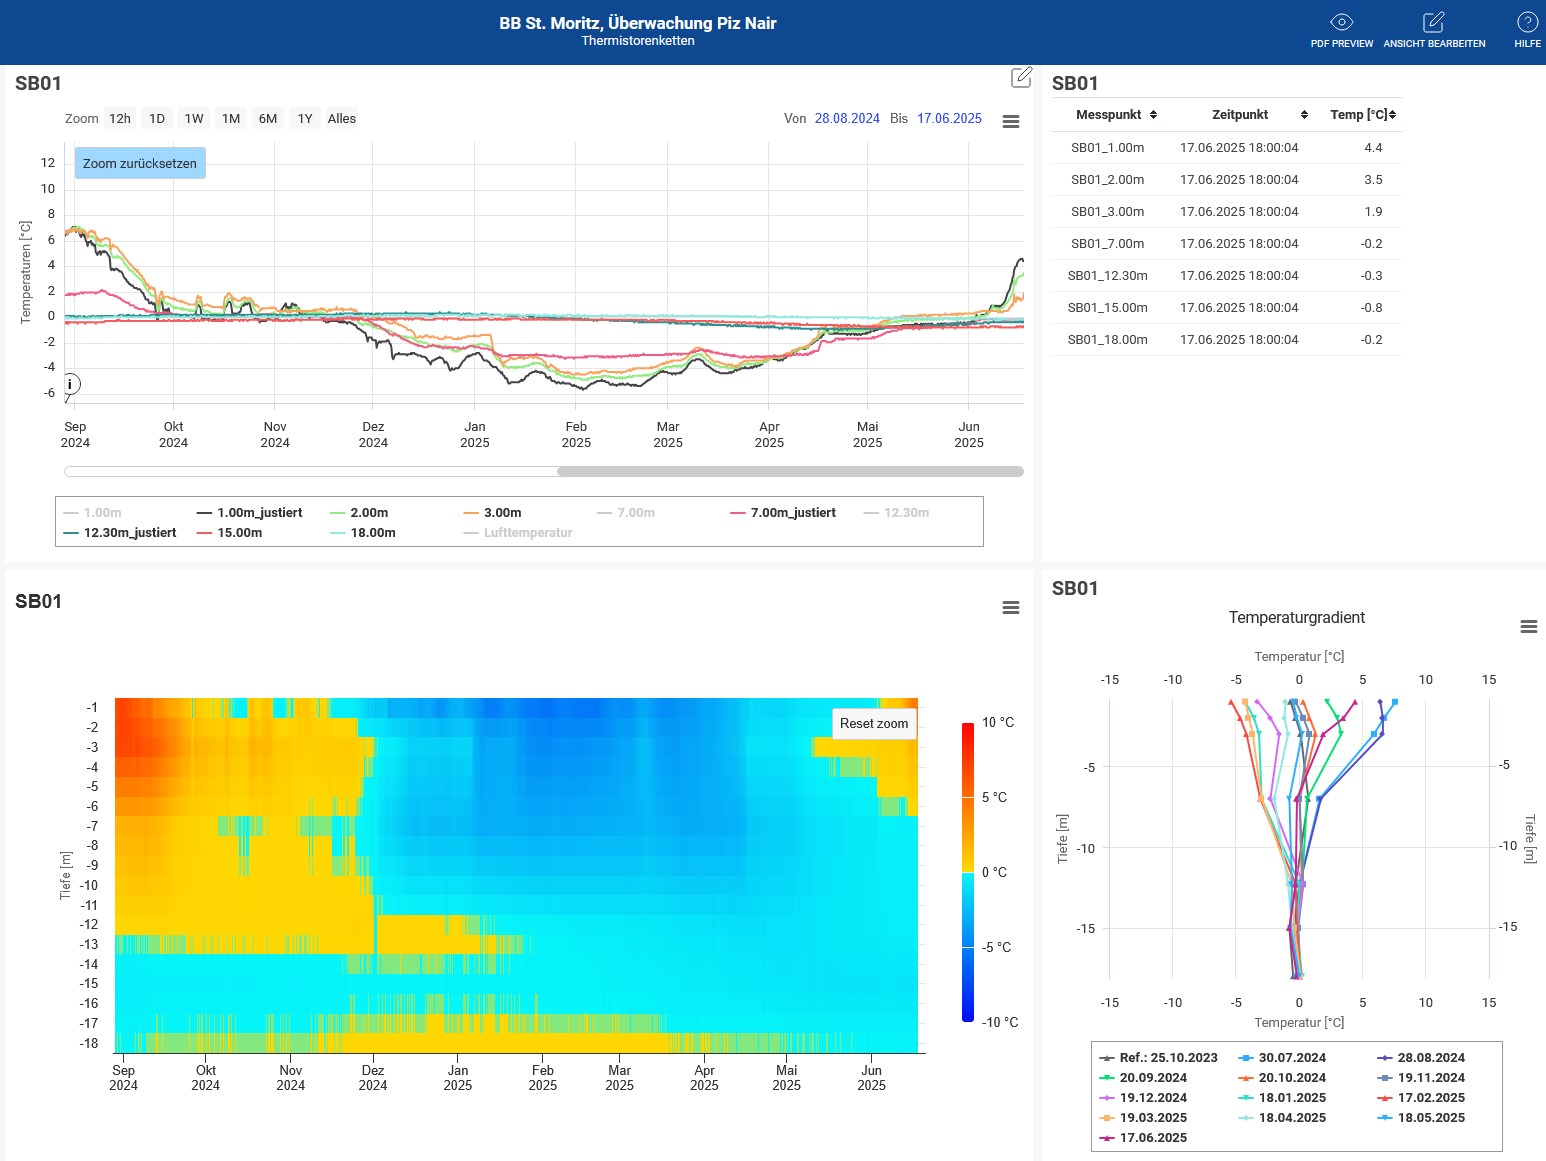This screenshot has height=1161, width=1546.
Task: Open the heatmap chart hamburger menu
Action: coord(1011,608)
